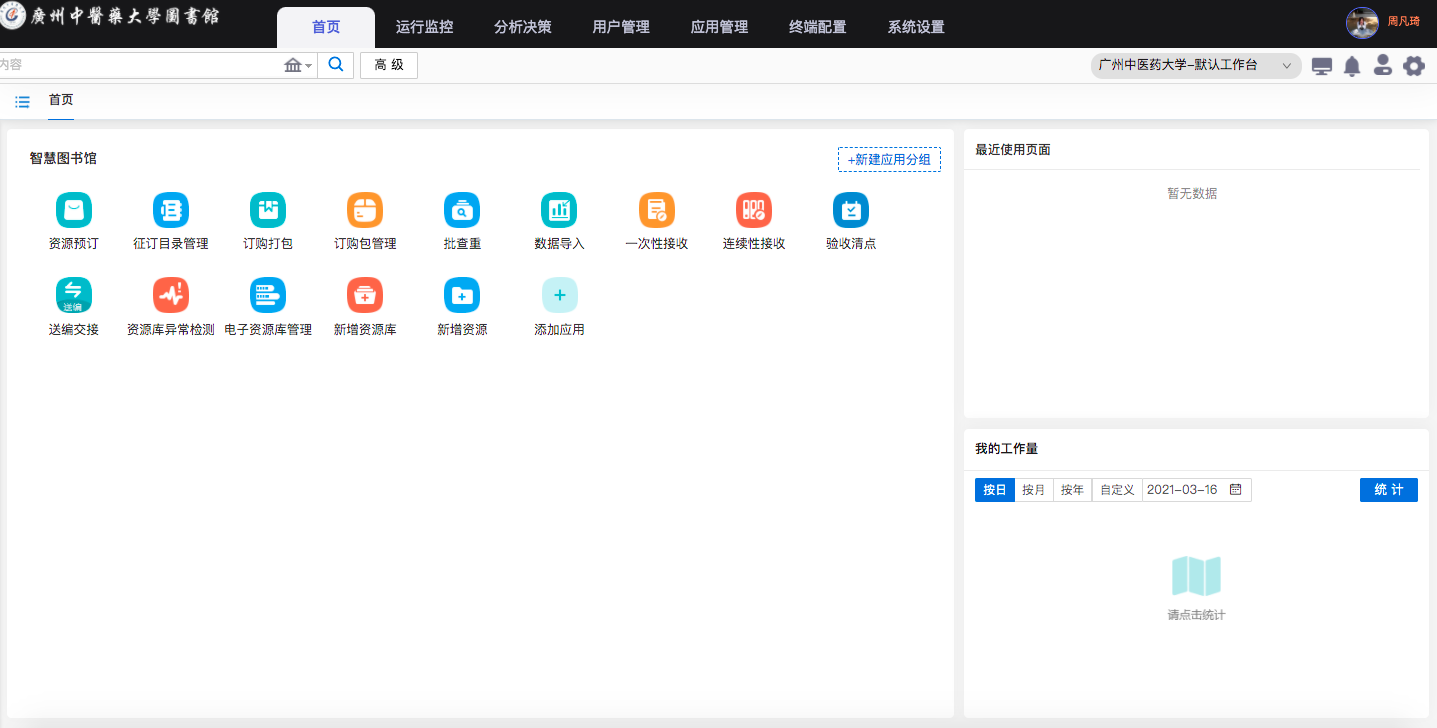Screen dimensions: 1437x728
Task: Open the notification bell icon
Action: pyautogui.click(x=1352, y=67)
